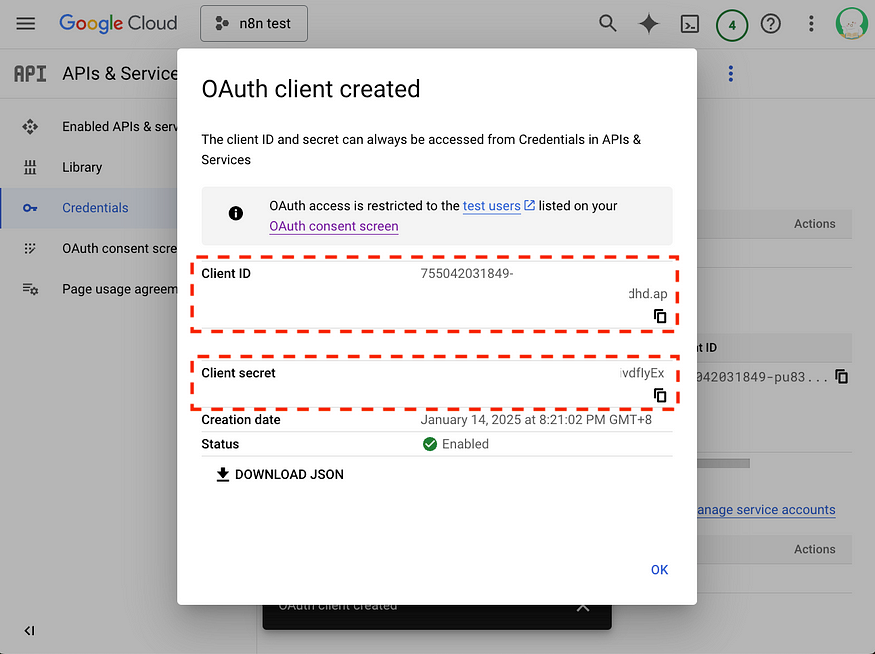The image size is (875, 654).
Task: Open Gemini AI sparkle assistant
Action: (x=648, y=23)
